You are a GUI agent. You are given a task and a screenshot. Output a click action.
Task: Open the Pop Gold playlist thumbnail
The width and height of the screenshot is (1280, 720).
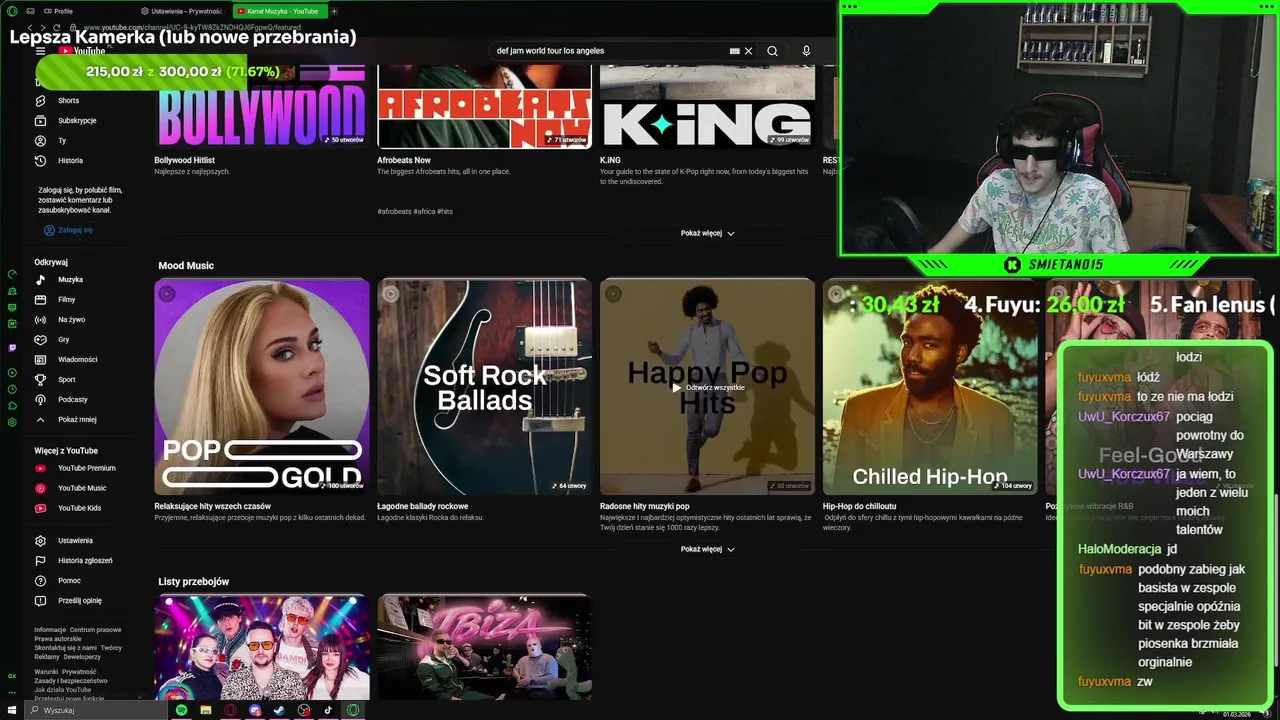tap(262, 387)
